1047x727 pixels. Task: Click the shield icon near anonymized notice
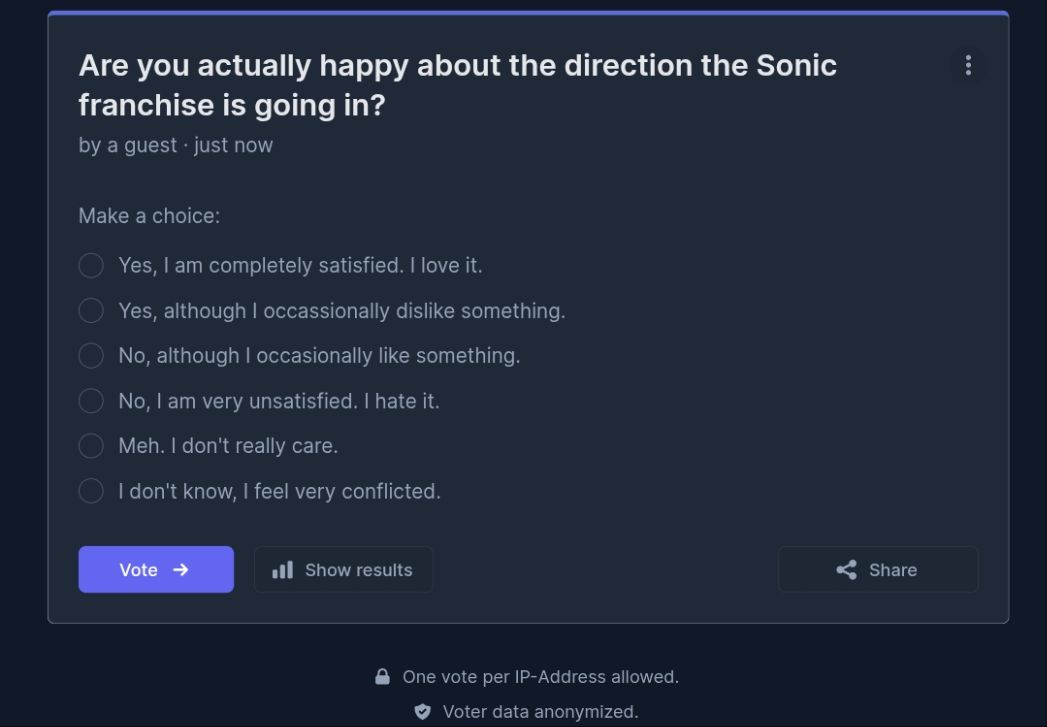tap(422, 712)
